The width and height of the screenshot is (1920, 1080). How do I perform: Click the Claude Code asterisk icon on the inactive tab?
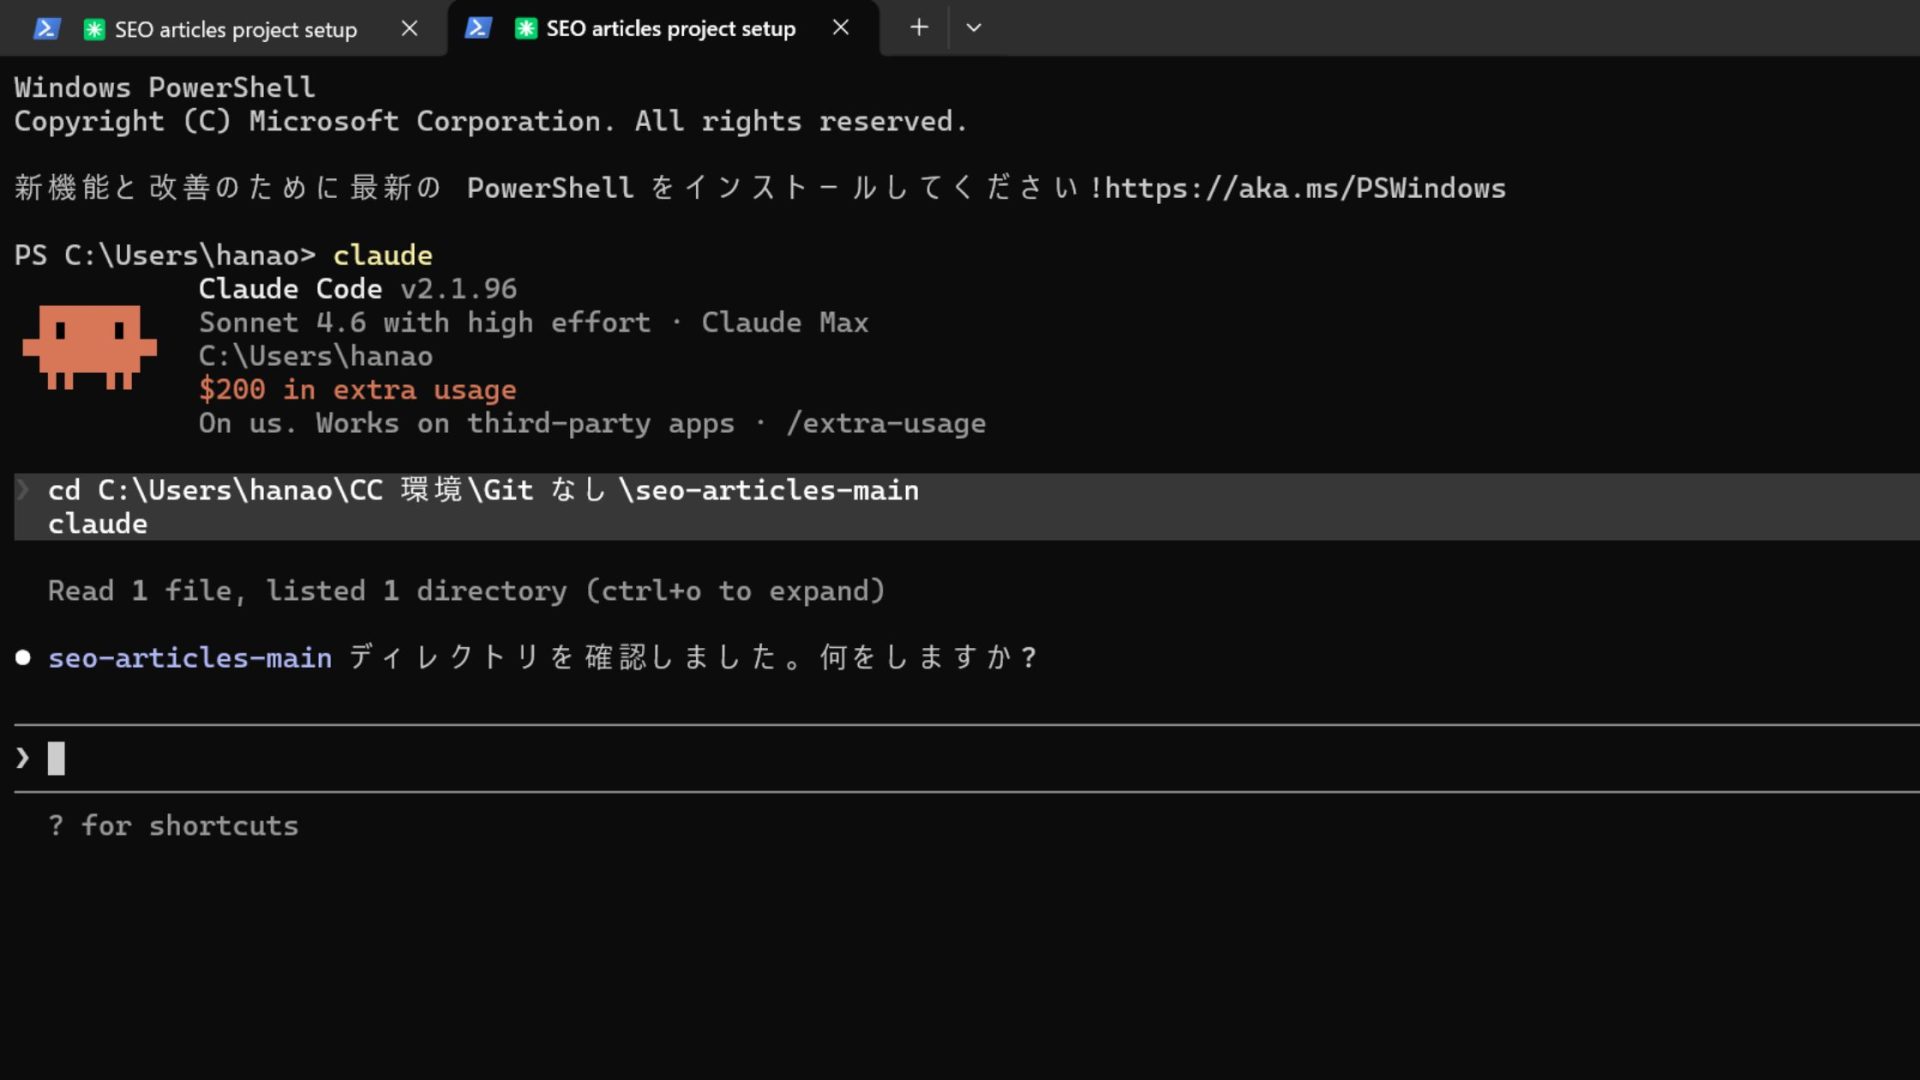pyautogui.click(x=95, y=29)
